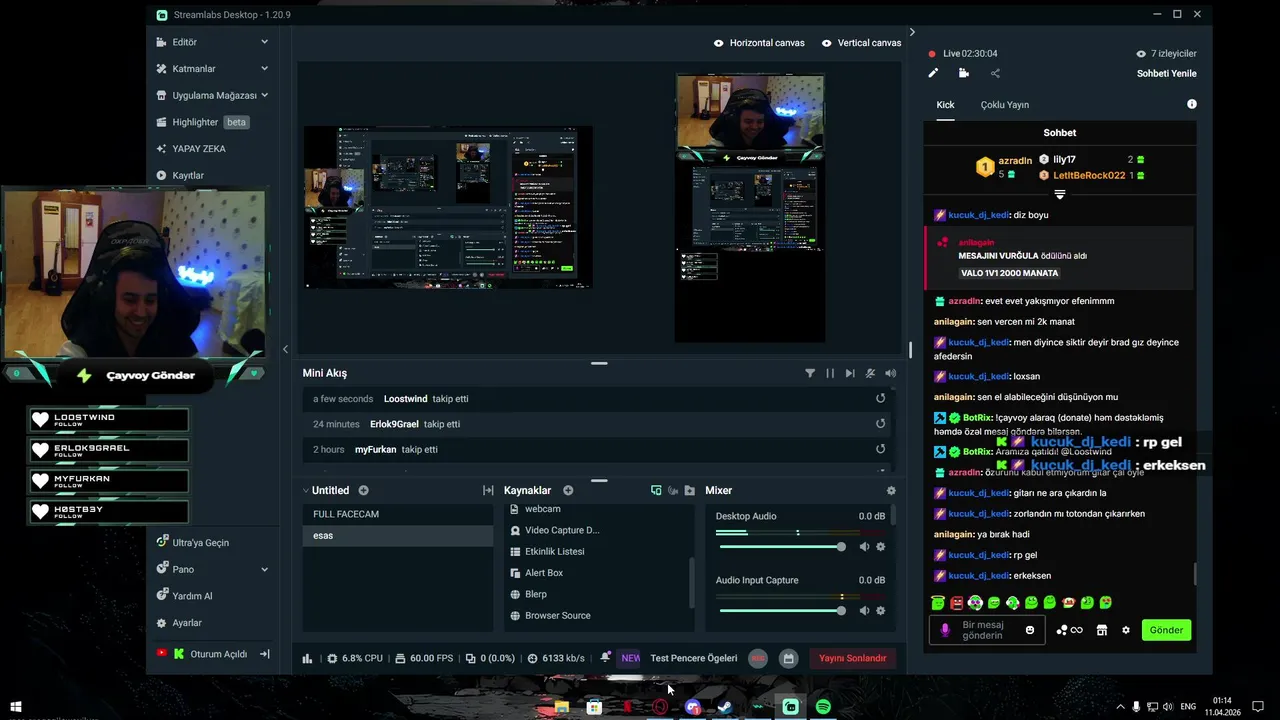Replay the Loostwind follow alert
Screen dimensions: 1280x720
pos(880,398)
